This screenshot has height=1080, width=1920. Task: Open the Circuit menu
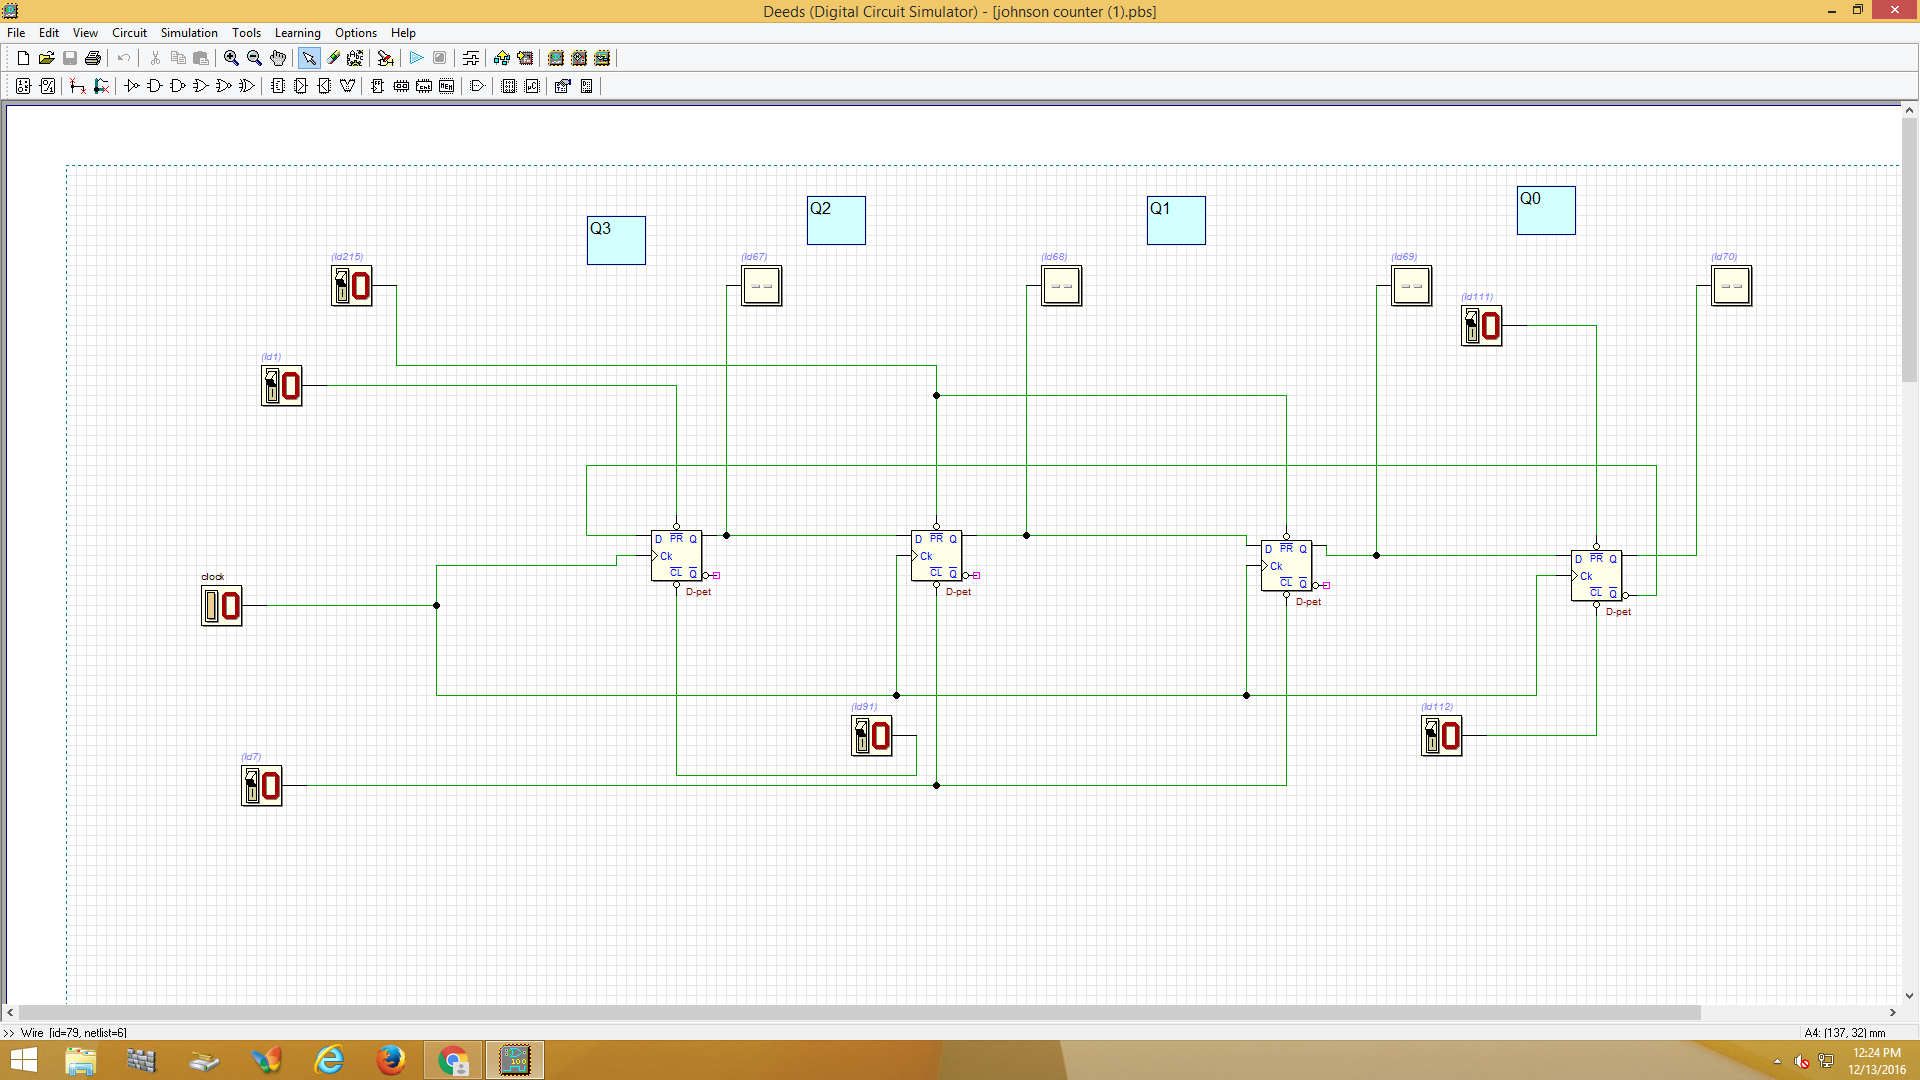point(129,33)
